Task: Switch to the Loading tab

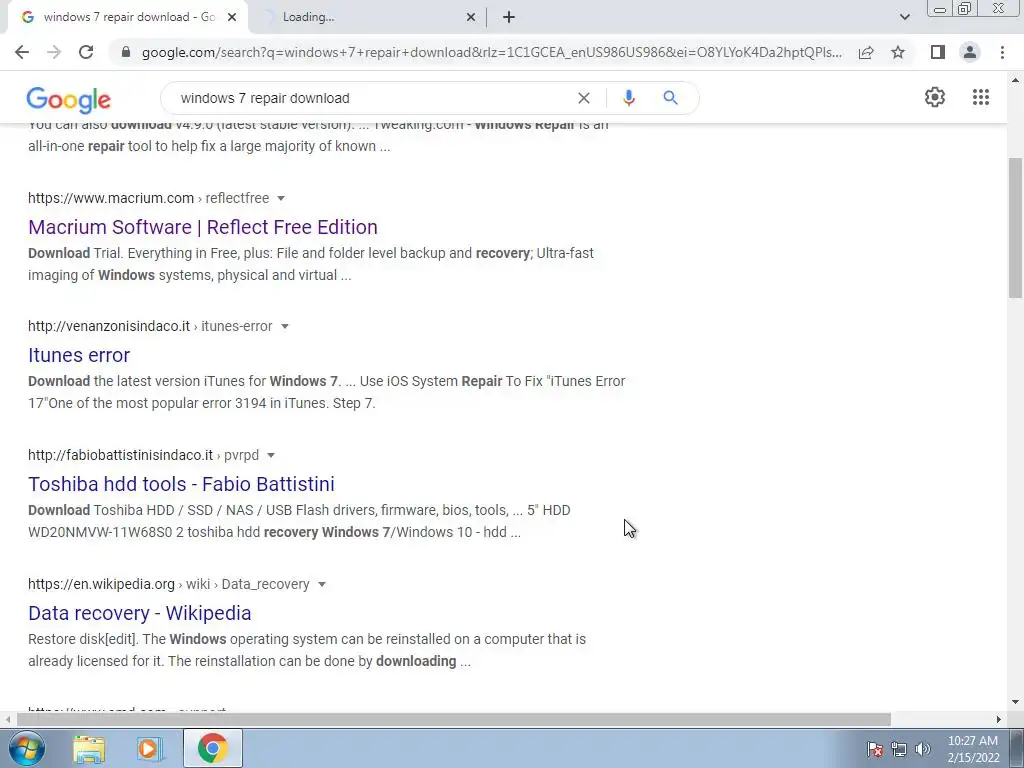Action: [x=369, y=17]
